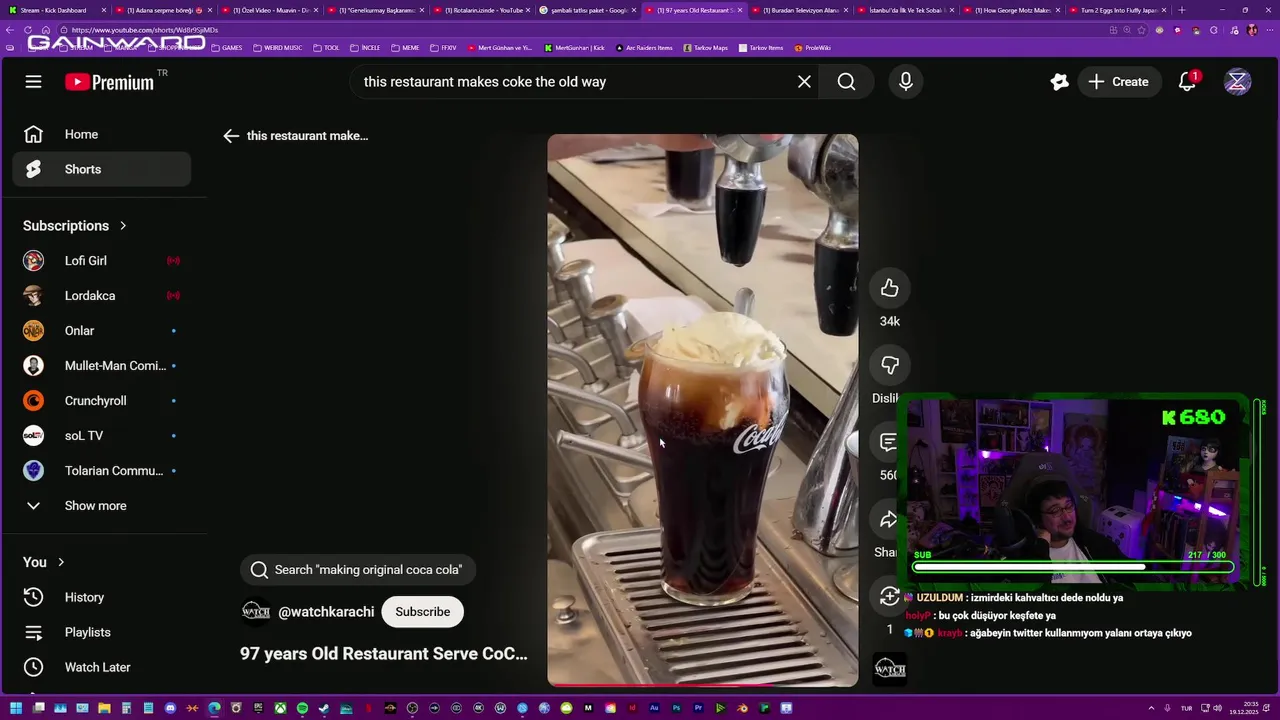This screenshot has width=1280, height=720.
Task: Open Spotify from the taskbar
Action: pos(302,709)
